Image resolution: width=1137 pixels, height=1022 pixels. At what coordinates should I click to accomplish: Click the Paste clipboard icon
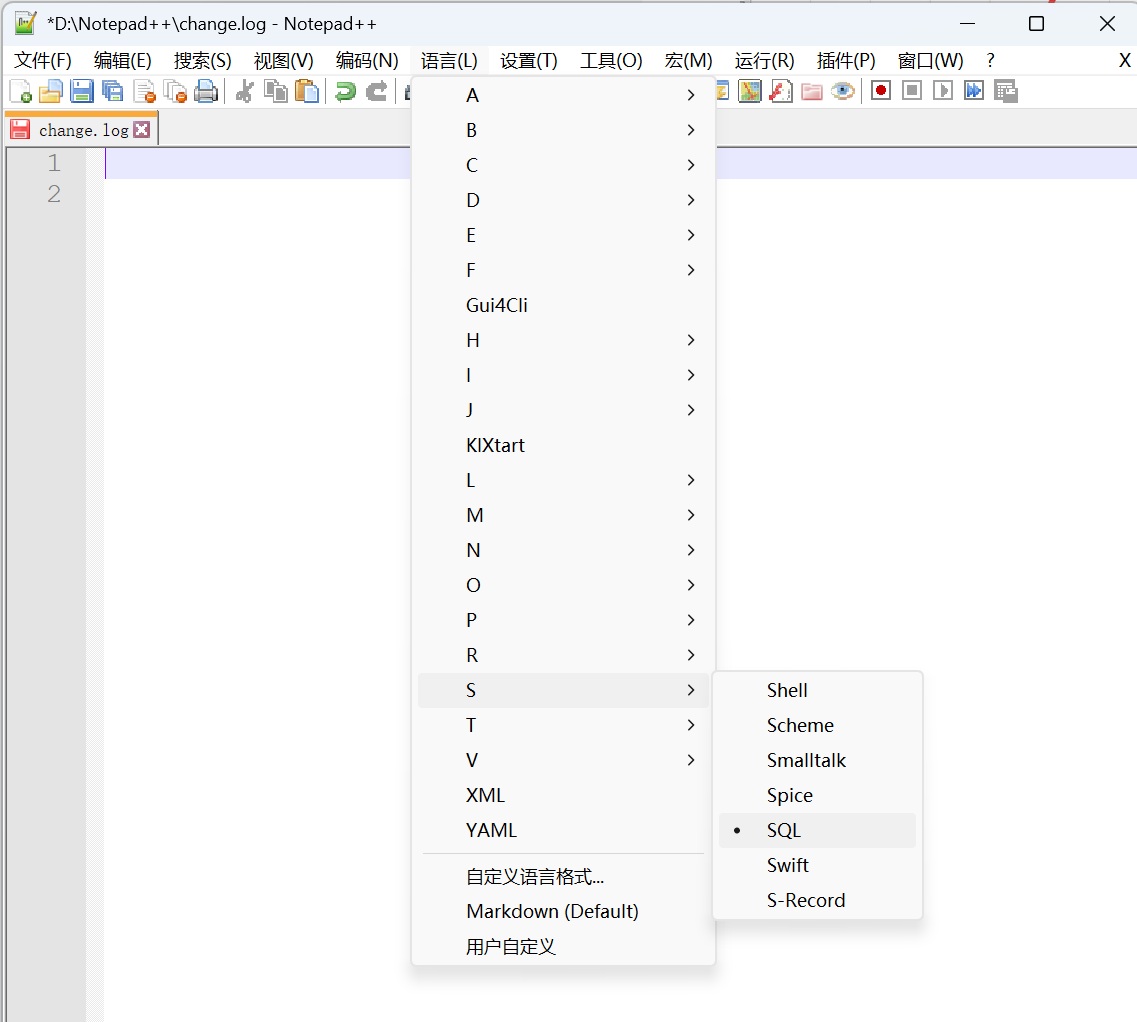pyautogui.click(x=308, y=91)
